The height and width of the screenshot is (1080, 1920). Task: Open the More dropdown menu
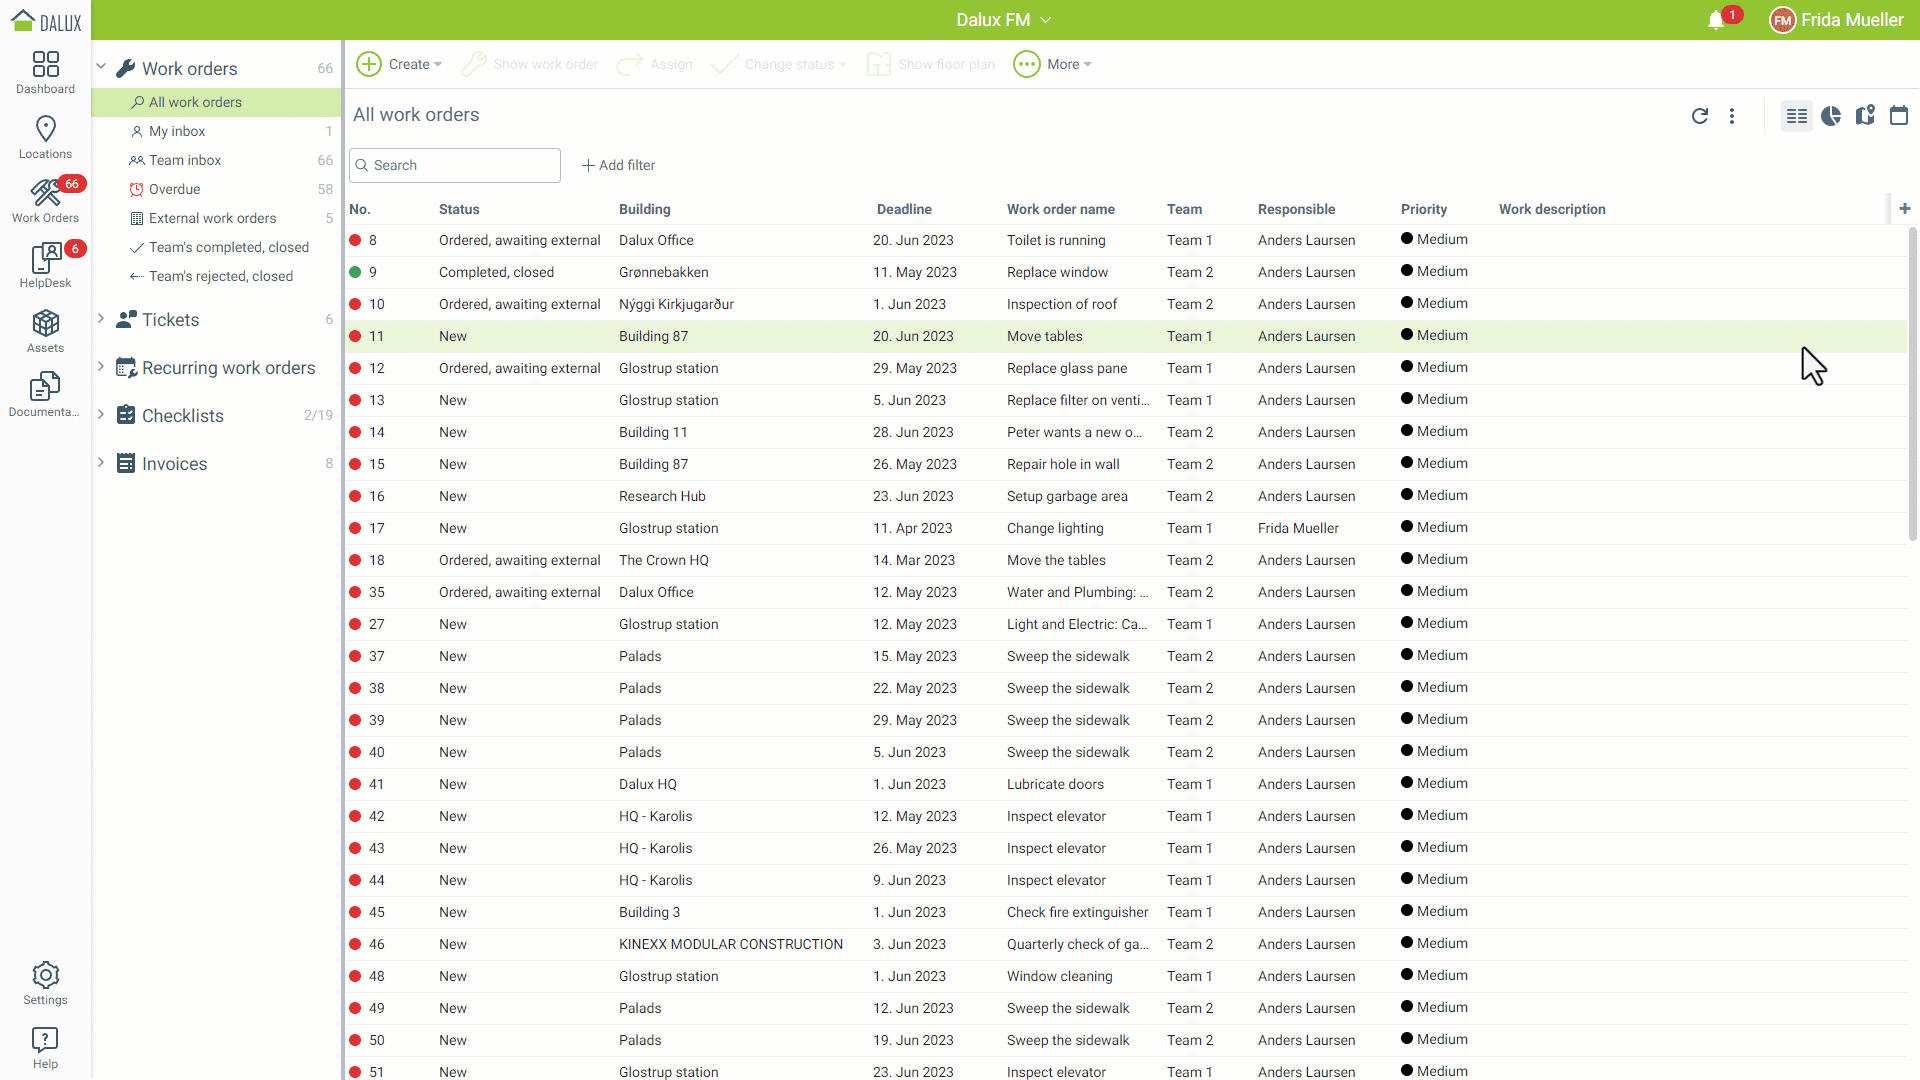(x=1053, y=64)
